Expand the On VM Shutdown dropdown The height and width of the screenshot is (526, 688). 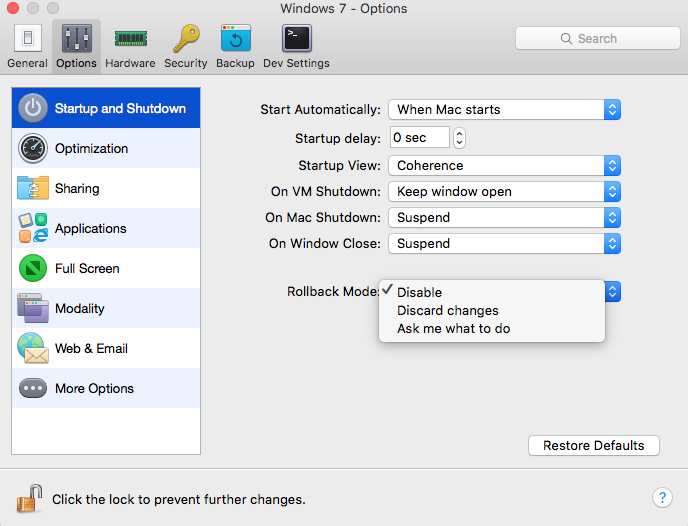pyautogui.click(x=504, y=192)
